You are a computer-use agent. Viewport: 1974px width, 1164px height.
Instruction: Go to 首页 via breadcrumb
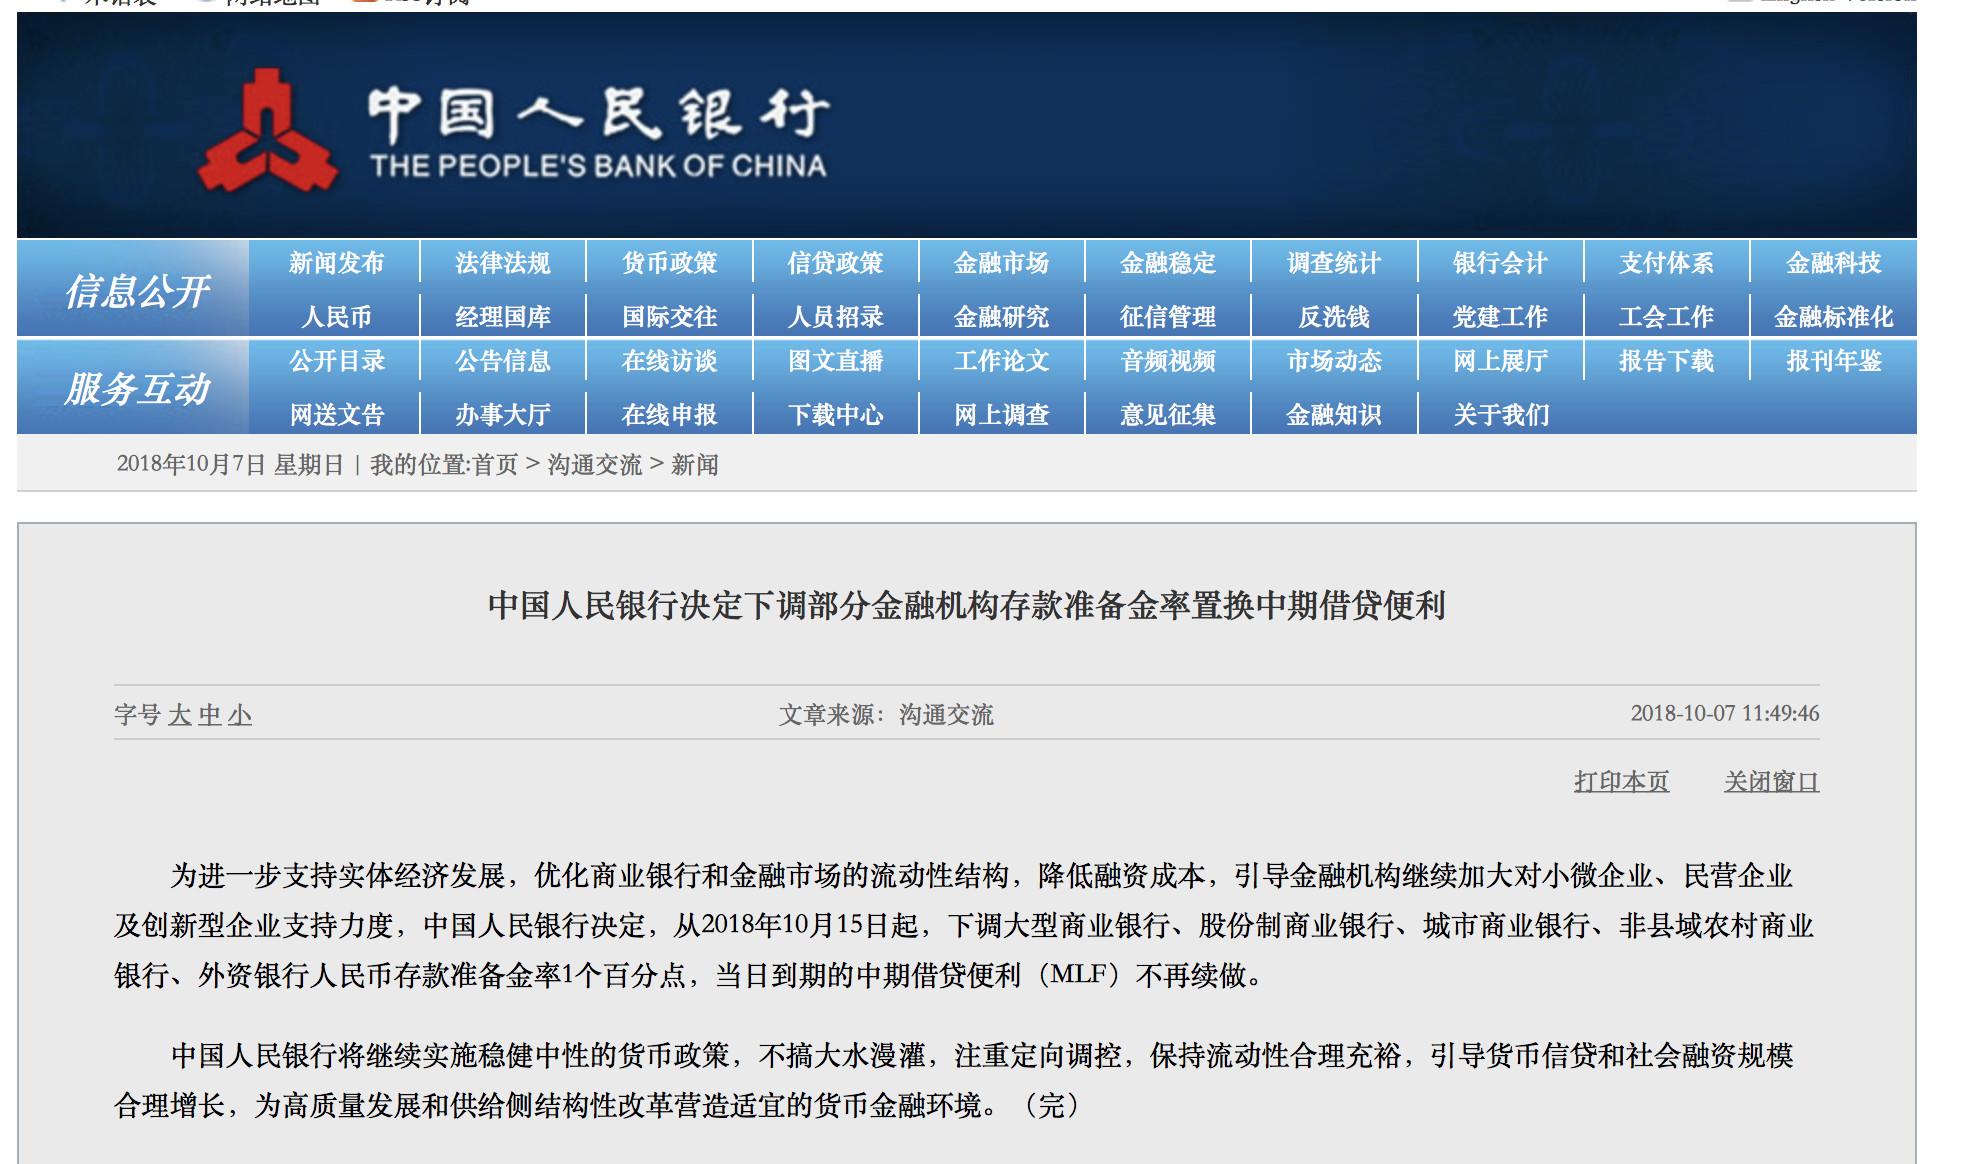(495, 465)
